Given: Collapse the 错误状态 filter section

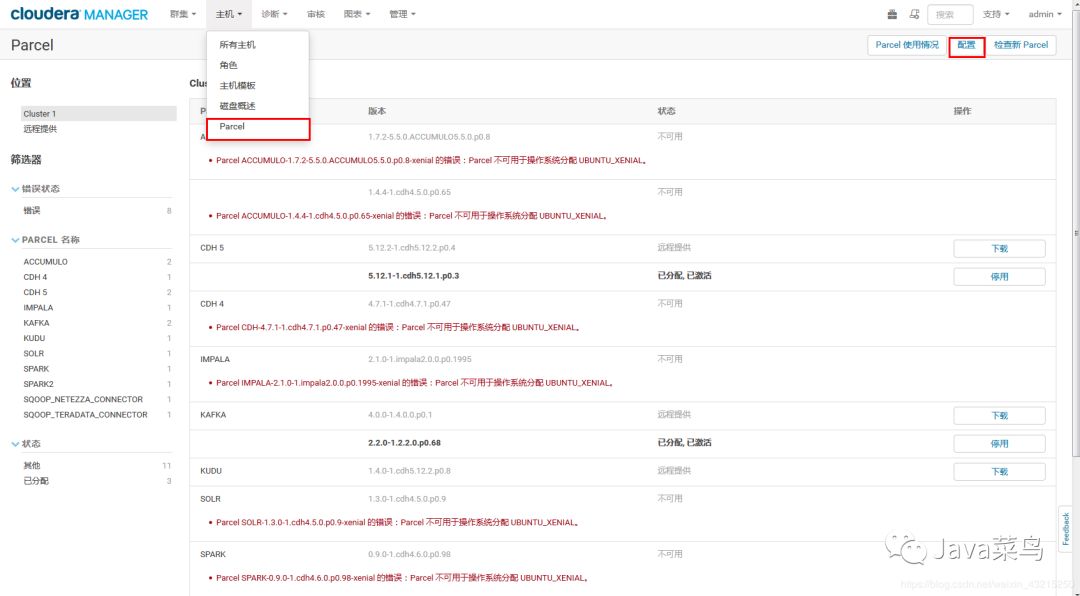Looking at the screenshot, I should click(x=36, y=189).
